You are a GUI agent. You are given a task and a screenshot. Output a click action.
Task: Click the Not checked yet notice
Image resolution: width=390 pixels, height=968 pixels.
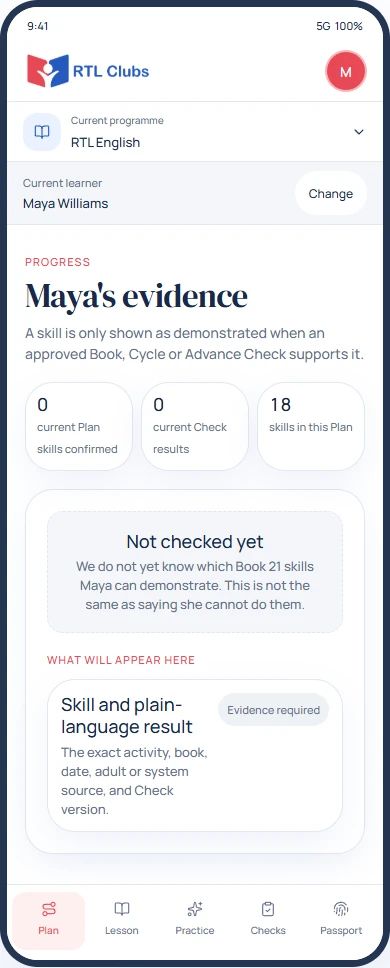click(x=195, y=572)
